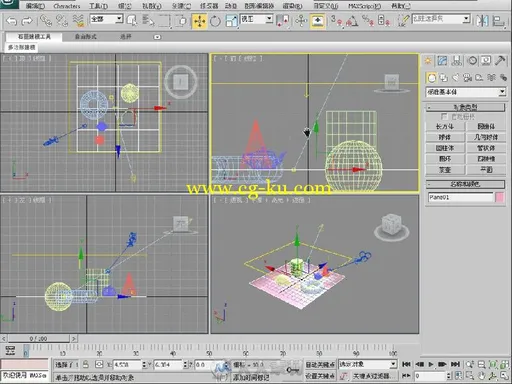Select the Lights category icon
The height and width of the screenshot is (384, 512).
pyautogui.click(x=455, y=78)
